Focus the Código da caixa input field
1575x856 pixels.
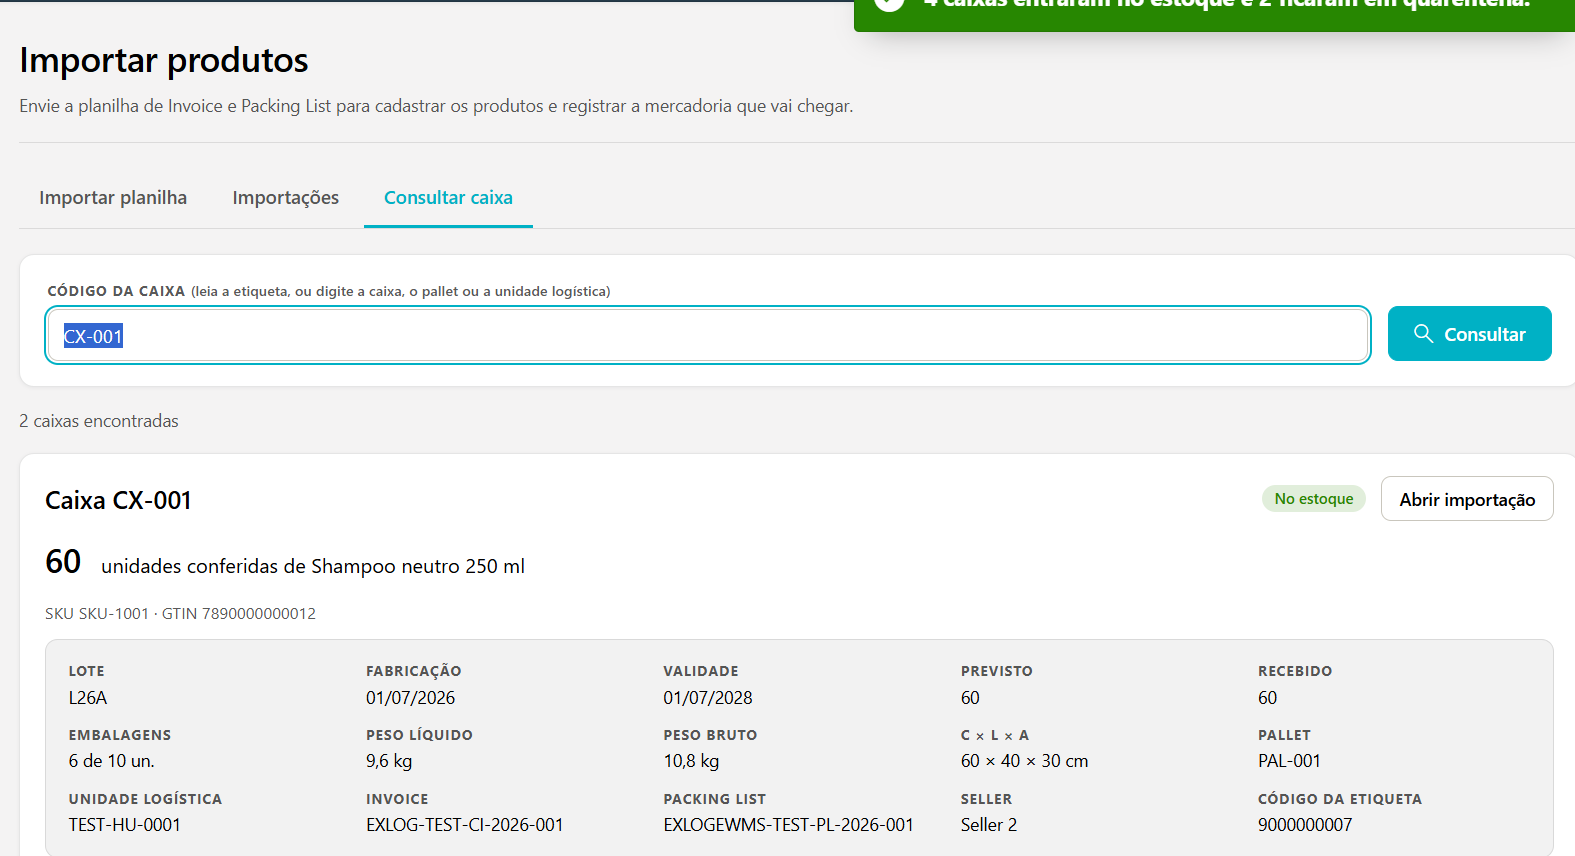[708, 335]
